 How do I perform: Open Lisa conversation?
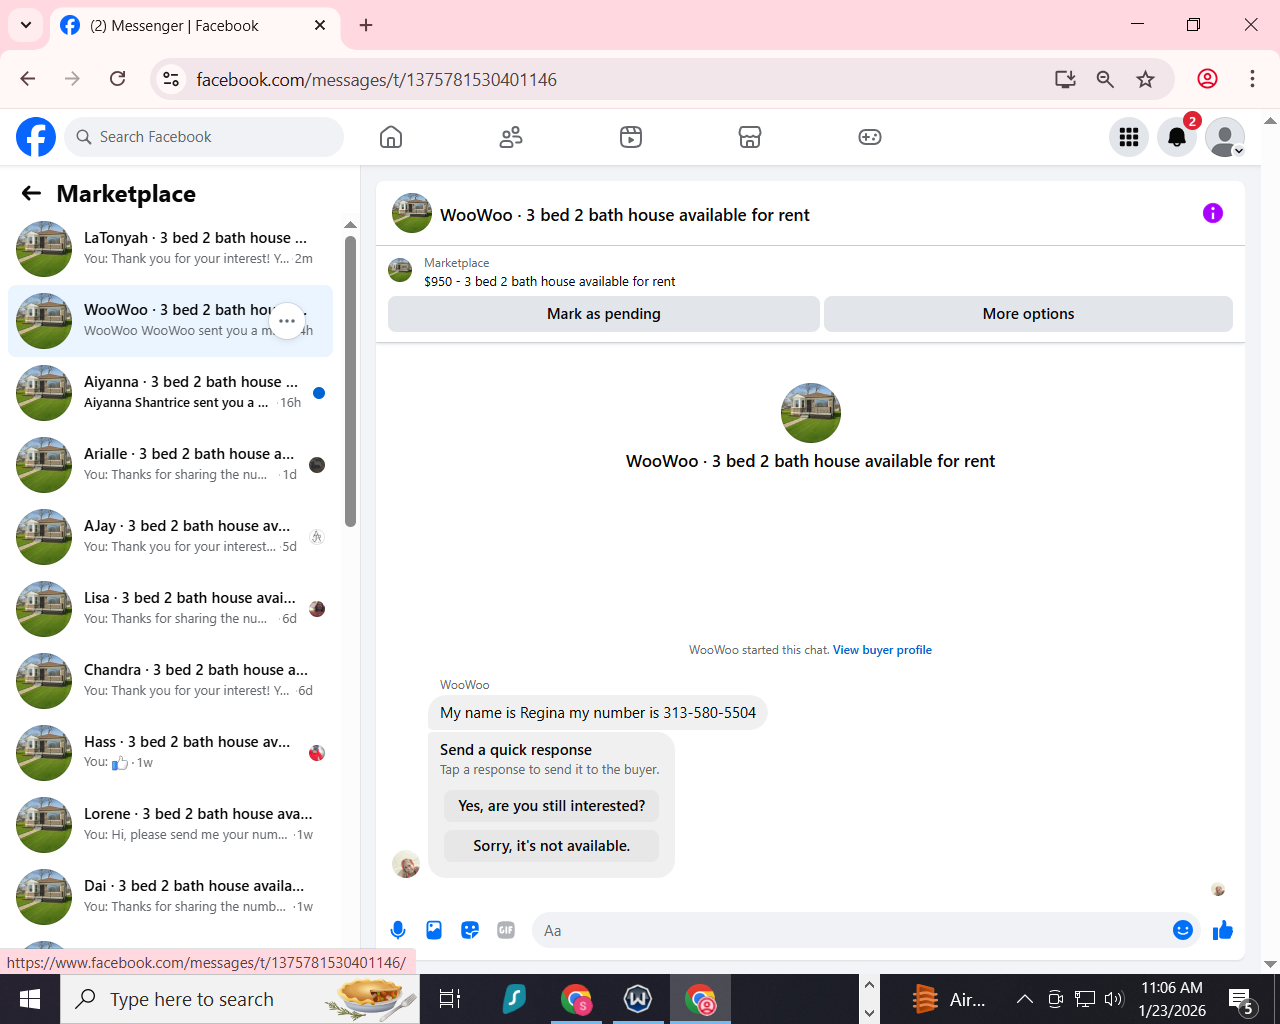click(x=170, y=609)
